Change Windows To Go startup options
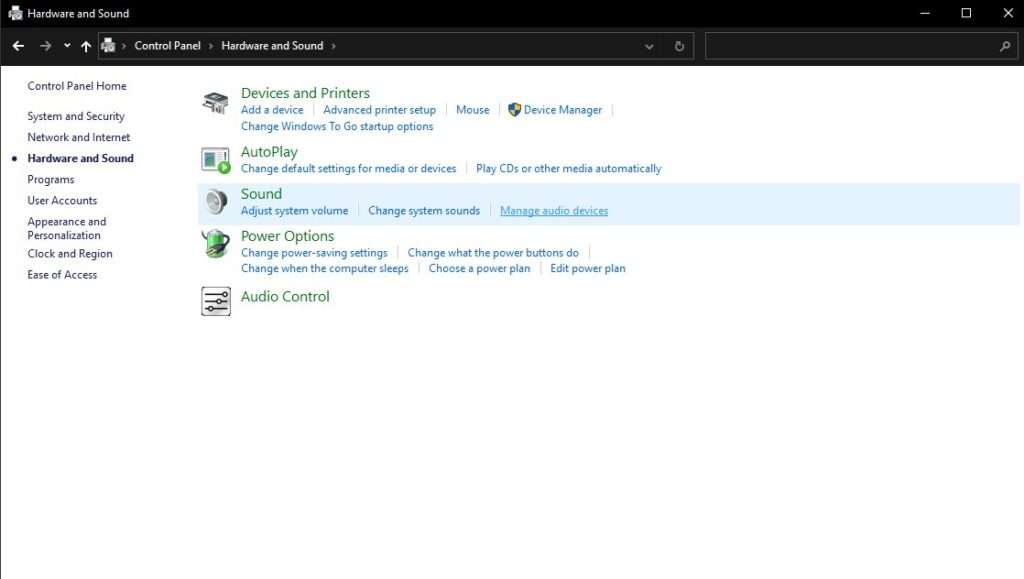The height and width of the screenshot is (579, 1024). 337,126
